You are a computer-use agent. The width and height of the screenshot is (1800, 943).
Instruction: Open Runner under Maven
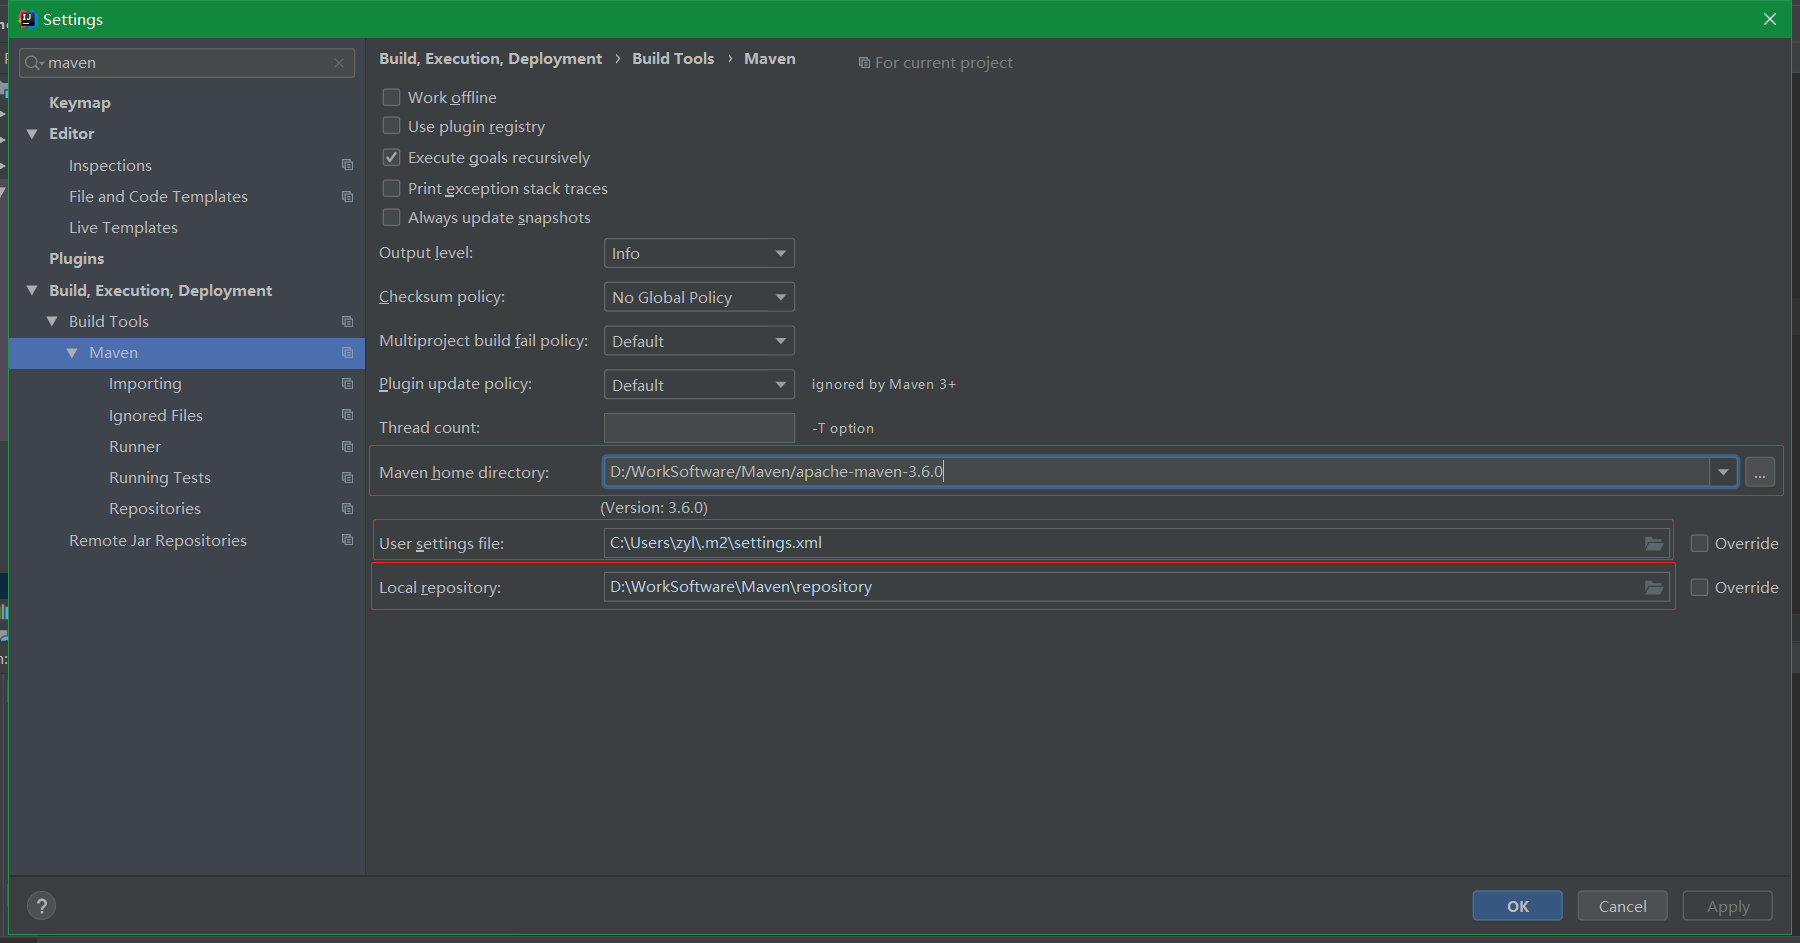[x=135, y=446]
